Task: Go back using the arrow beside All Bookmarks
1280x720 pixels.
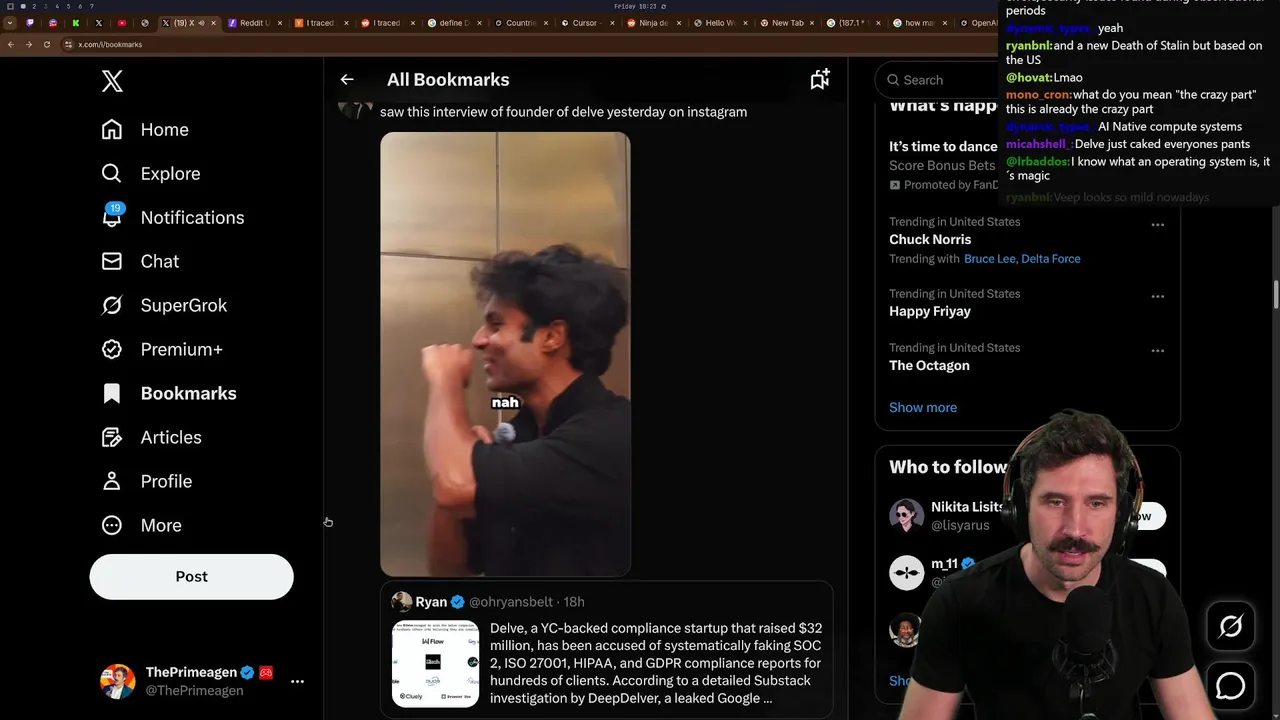Action: tap(347, 79)
